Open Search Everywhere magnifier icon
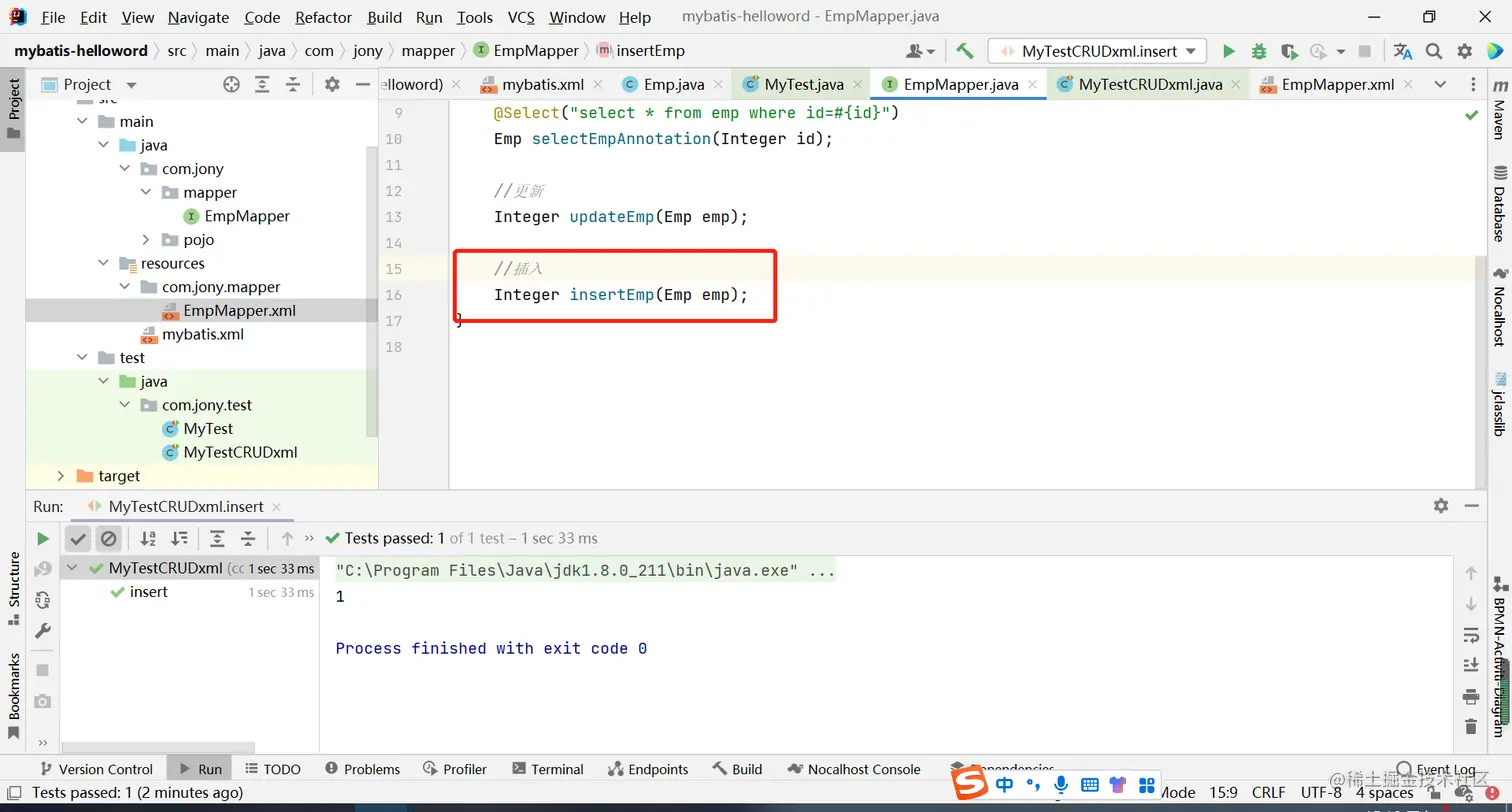This screenshot has width=1512, height=812. tap(1434, 51)
